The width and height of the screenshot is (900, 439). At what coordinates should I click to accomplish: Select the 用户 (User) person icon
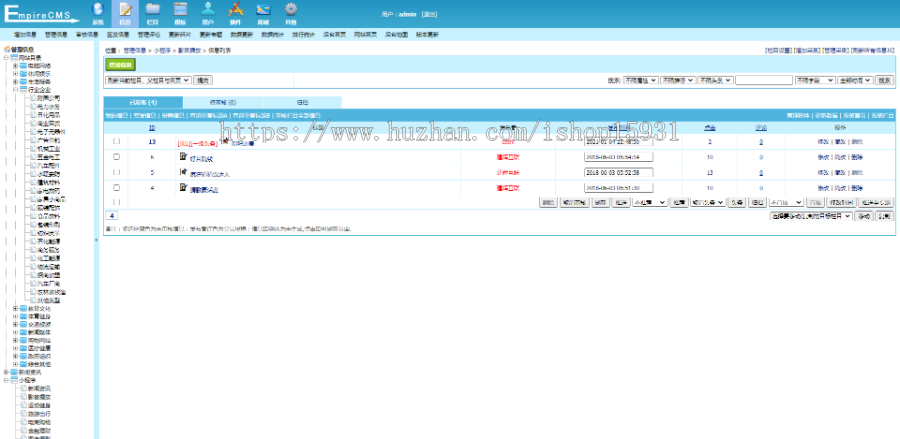[x=208, y=11]
